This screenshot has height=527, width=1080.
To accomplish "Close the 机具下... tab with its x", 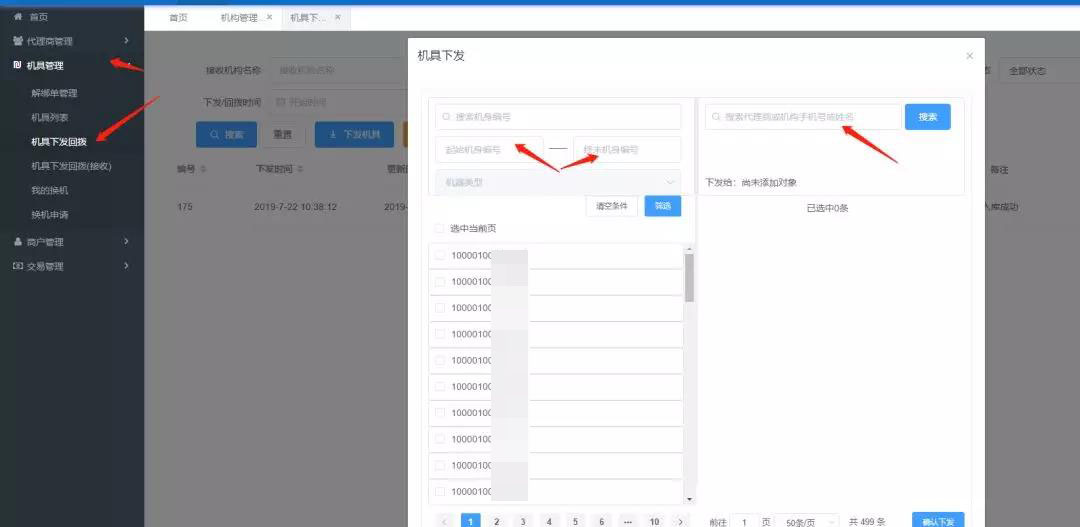I will pyautogui.click(x=338, y=17).
